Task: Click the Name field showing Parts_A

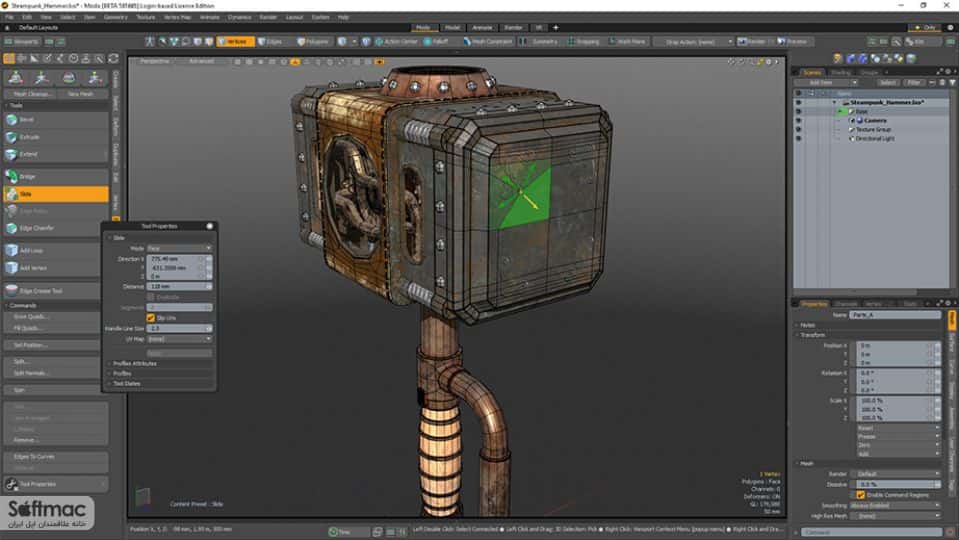Action: point(895,315)
